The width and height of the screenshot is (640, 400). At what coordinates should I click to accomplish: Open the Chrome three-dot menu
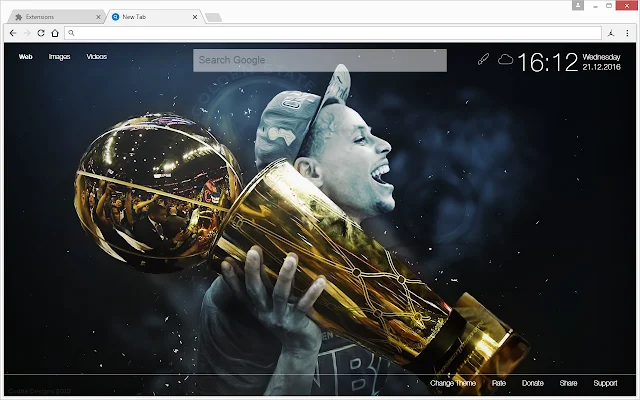coord(627,33)
